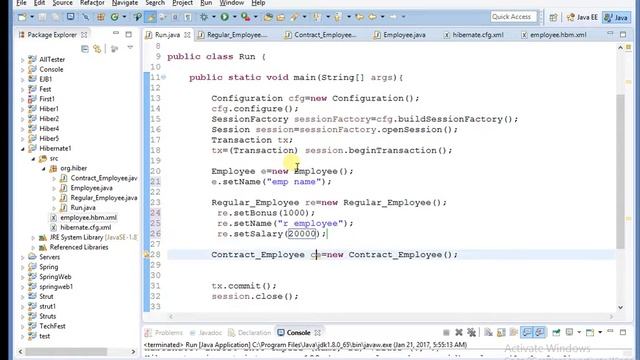Click monitor-shaped icon in main toolbar
The width and height of the screenshot is (640, 360).
point(71,17)
